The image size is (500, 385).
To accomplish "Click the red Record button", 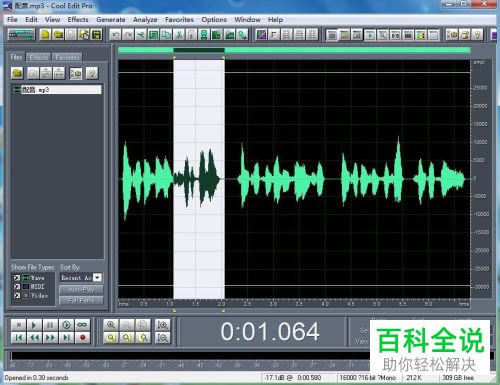I will click(82, 338).
